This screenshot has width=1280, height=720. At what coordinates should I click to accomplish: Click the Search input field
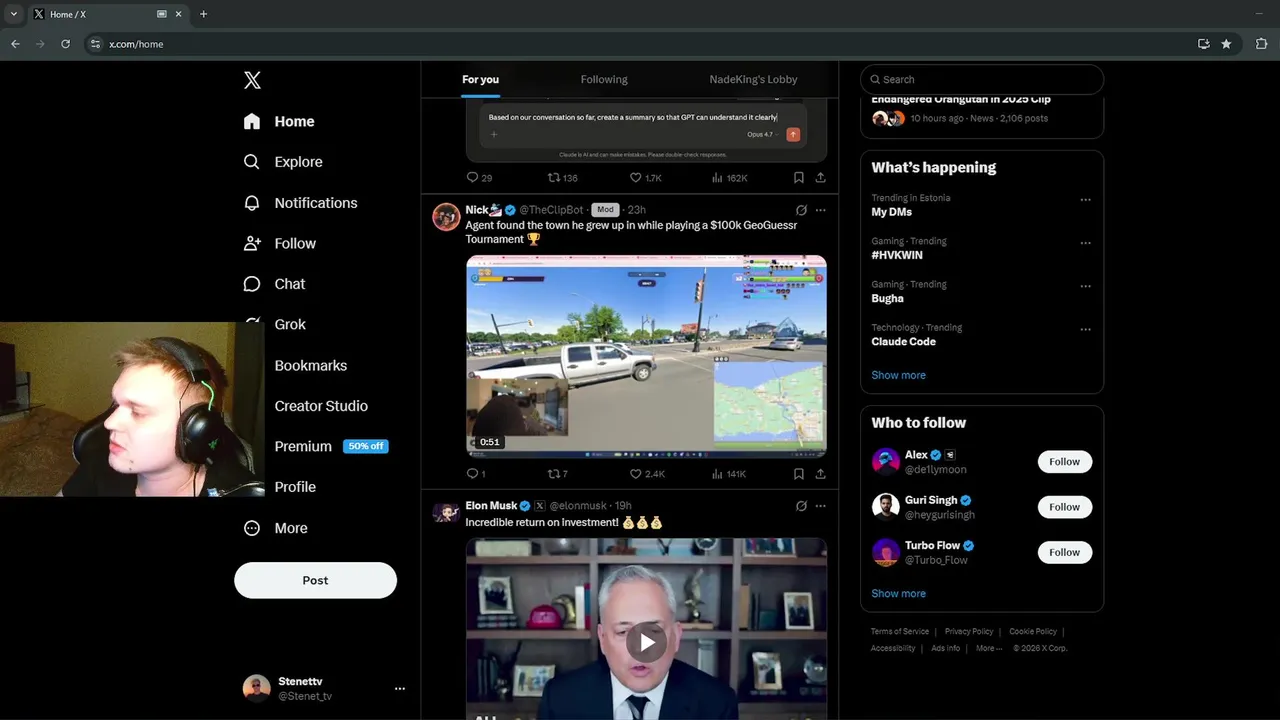(x=982, y=79)
